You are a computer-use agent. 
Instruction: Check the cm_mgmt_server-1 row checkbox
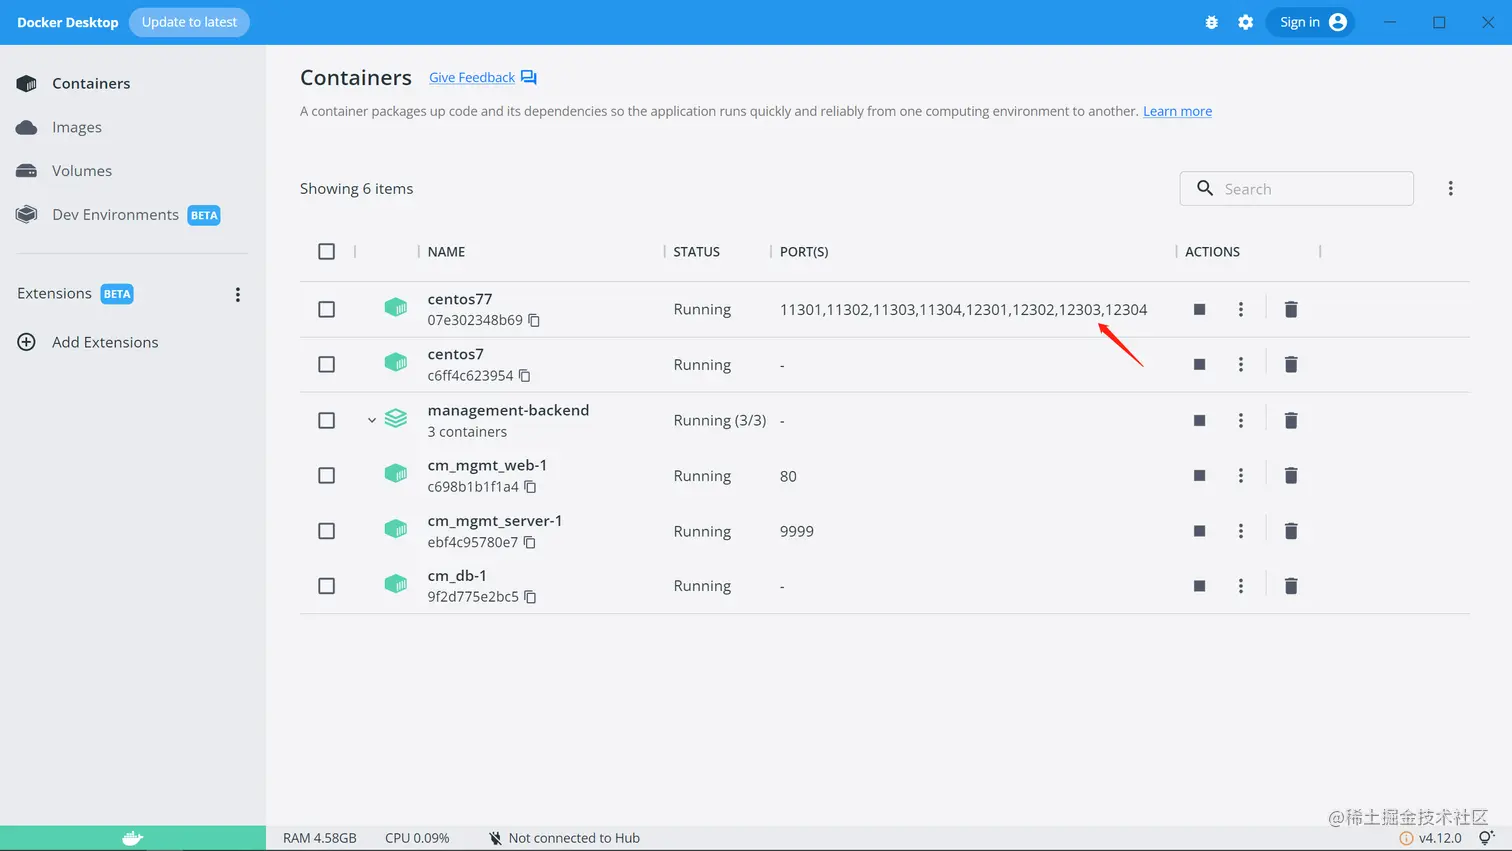[x=326, y=531]
